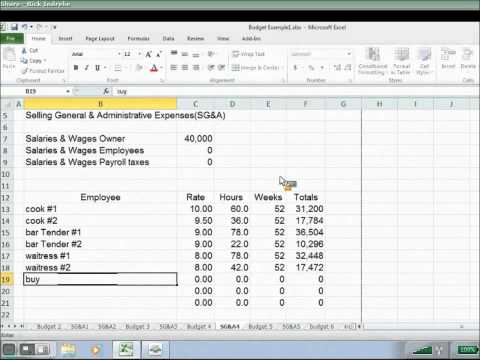Open the File tab
The width and height of the screenshot is (480, 360).
point(11,39)
